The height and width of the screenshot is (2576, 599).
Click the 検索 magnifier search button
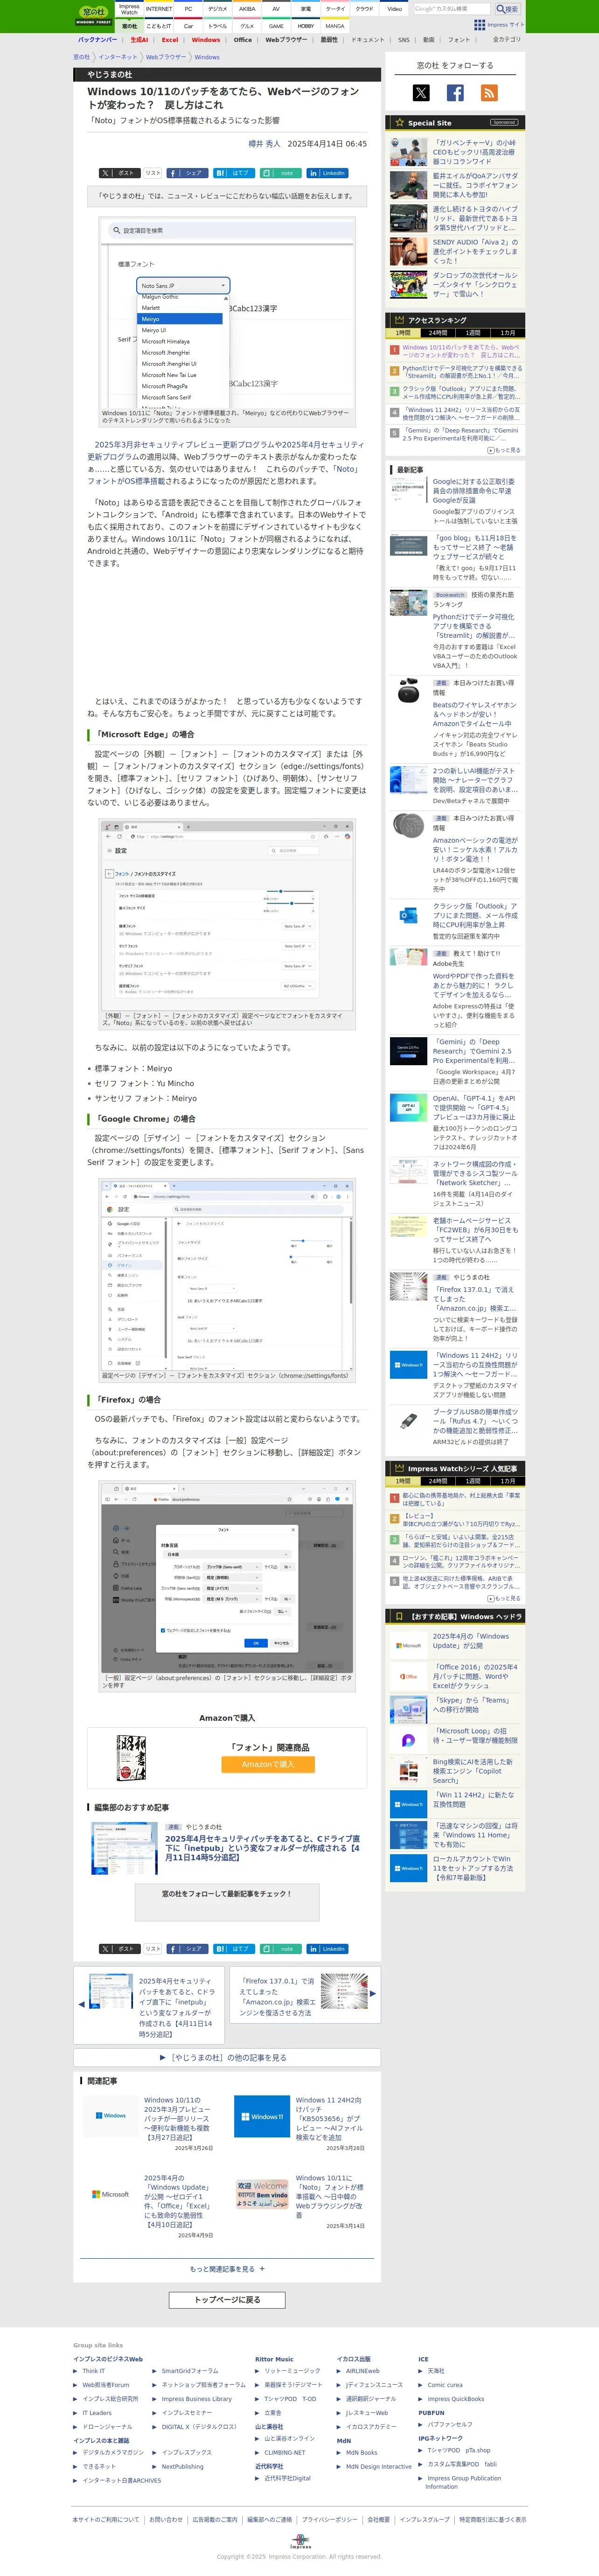pos(507,9)
